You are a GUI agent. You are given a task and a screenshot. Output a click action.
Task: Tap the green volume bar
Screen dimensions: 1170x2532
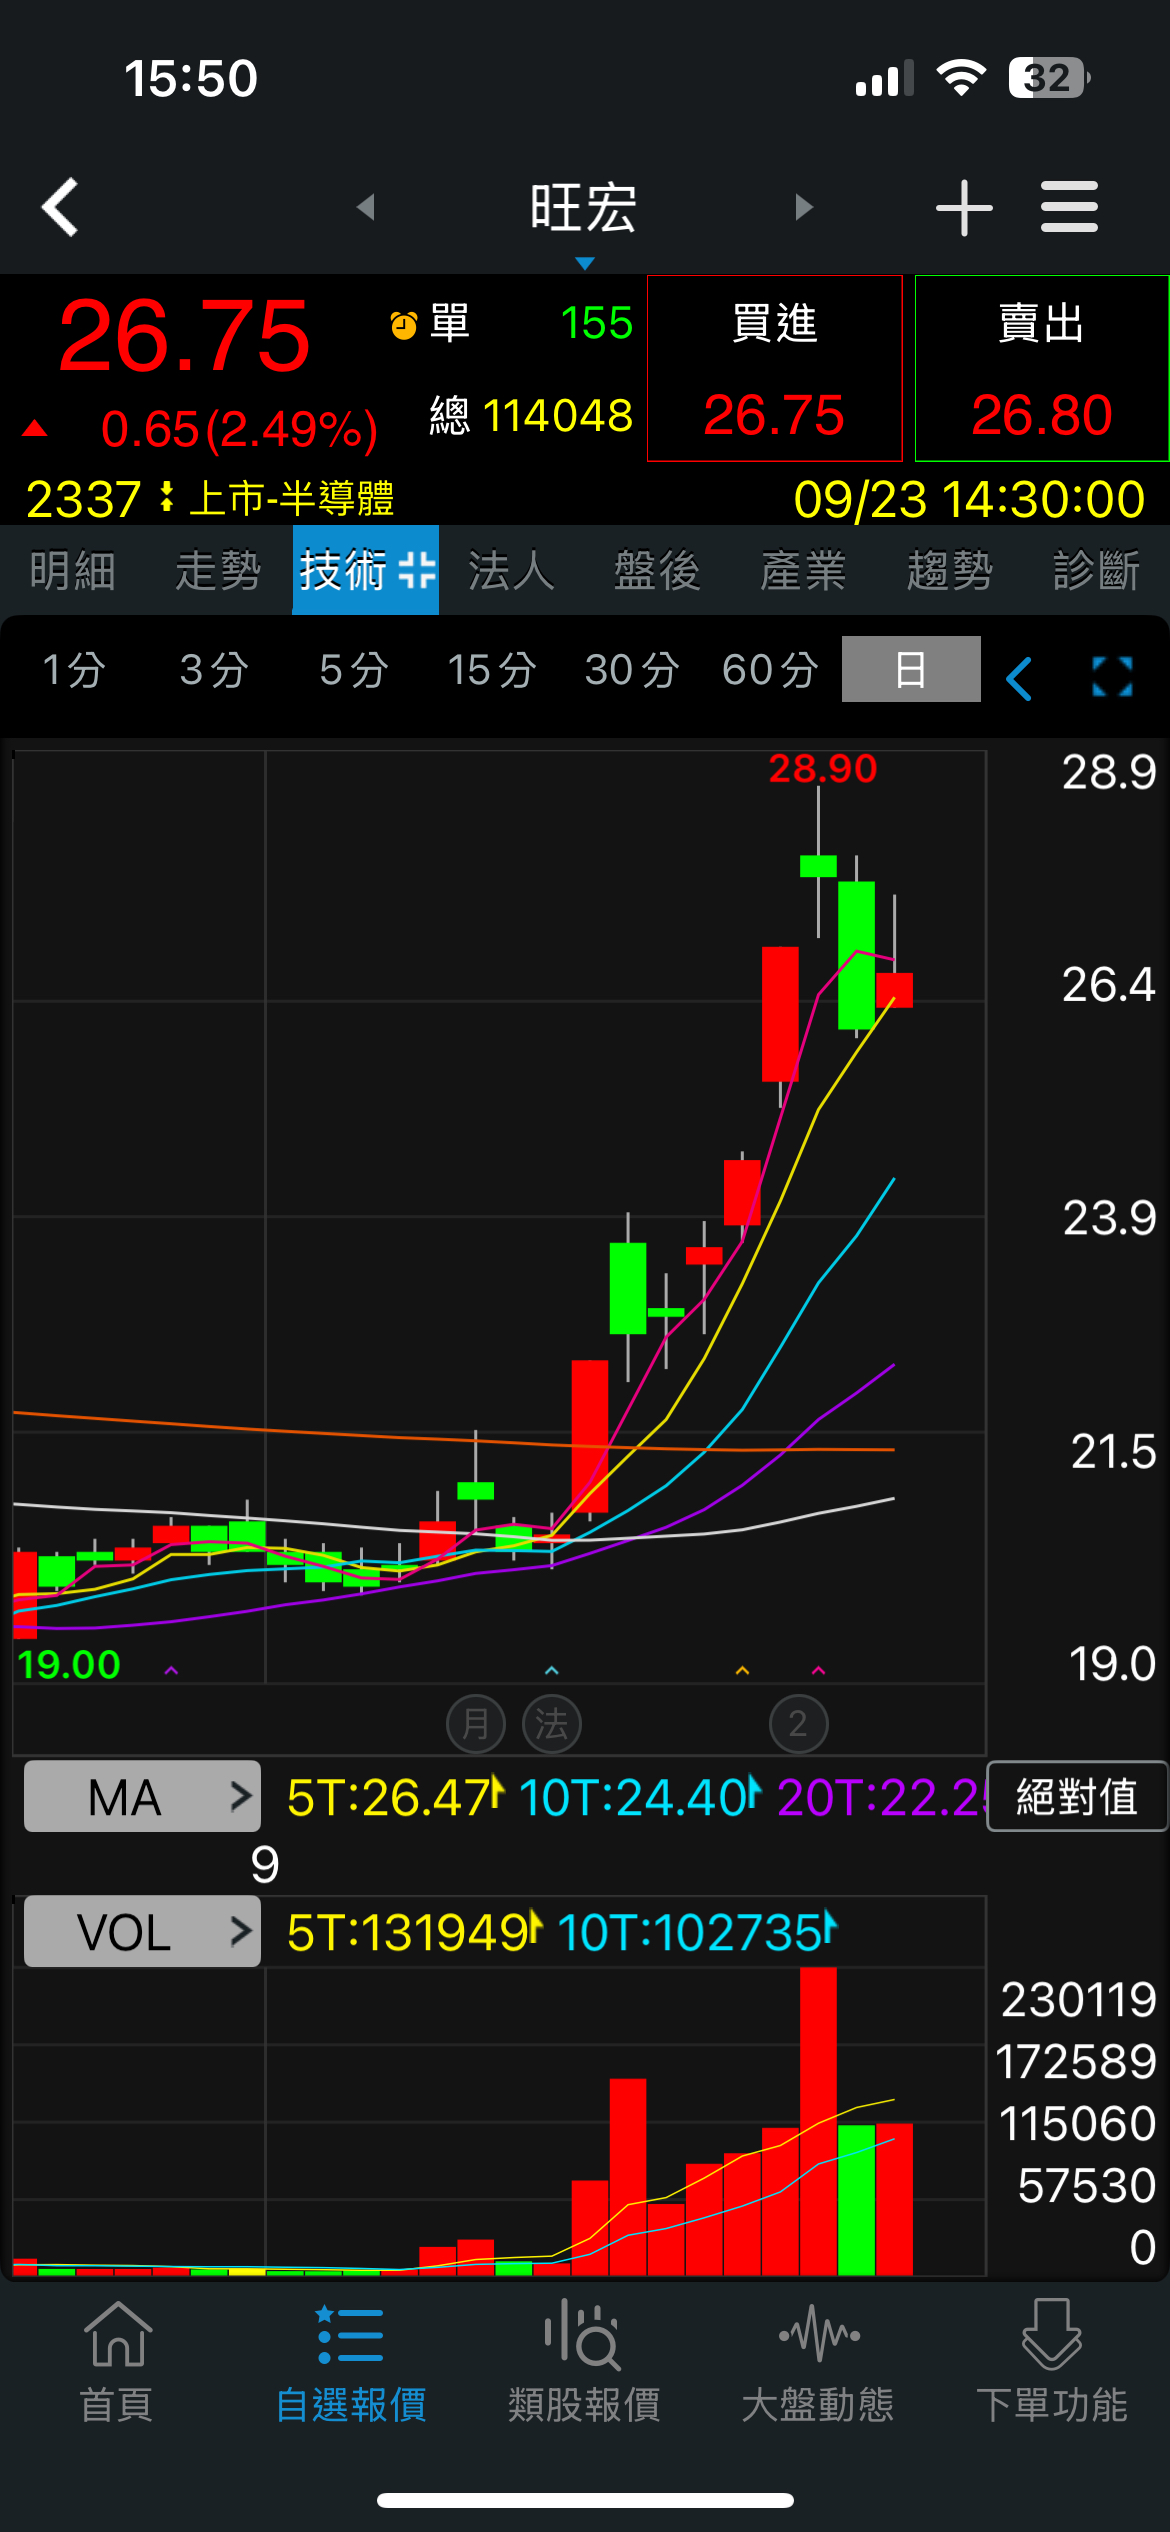(x=856, y=2200)
